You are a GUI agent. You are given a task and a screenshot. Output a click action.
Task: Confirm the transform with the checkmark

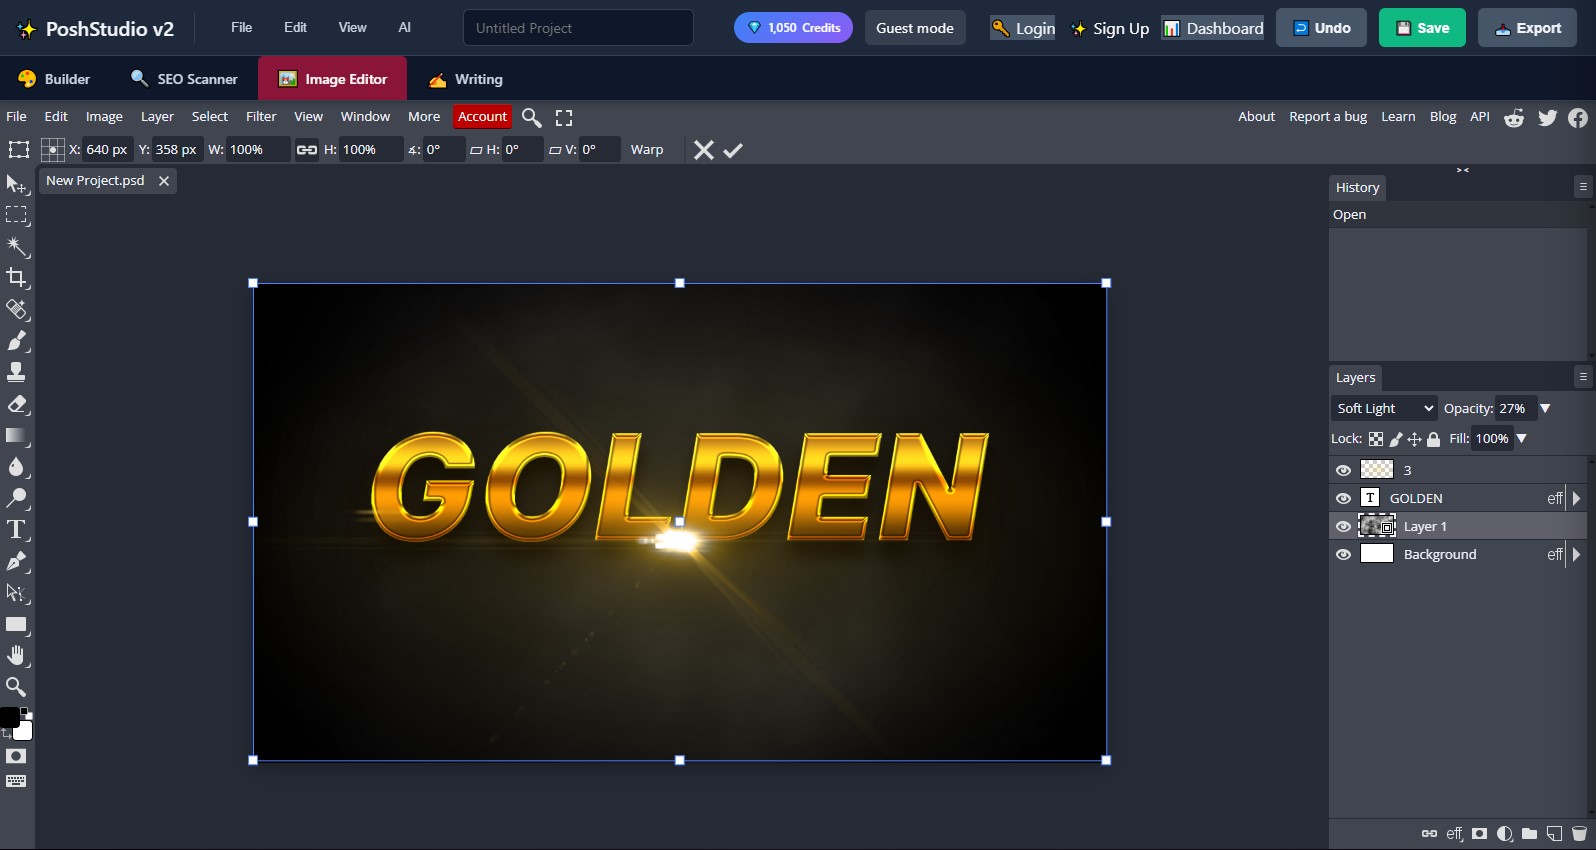pyautogui.click(x=733, y=150)
